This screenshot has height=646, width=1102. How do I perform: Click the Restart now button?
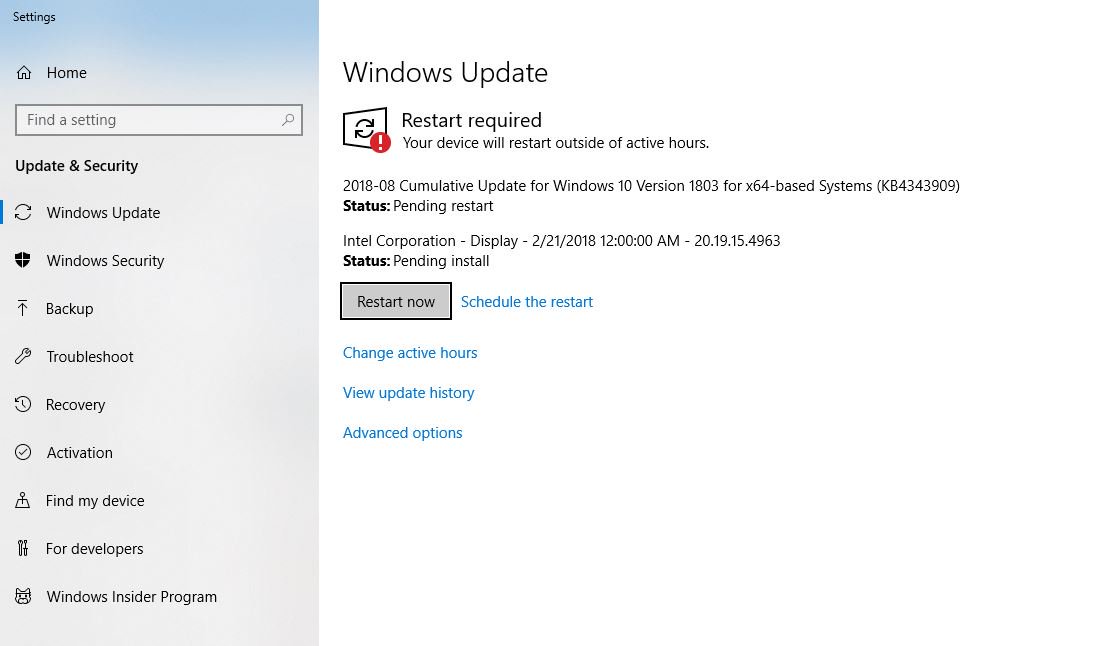tap(396, 301)
